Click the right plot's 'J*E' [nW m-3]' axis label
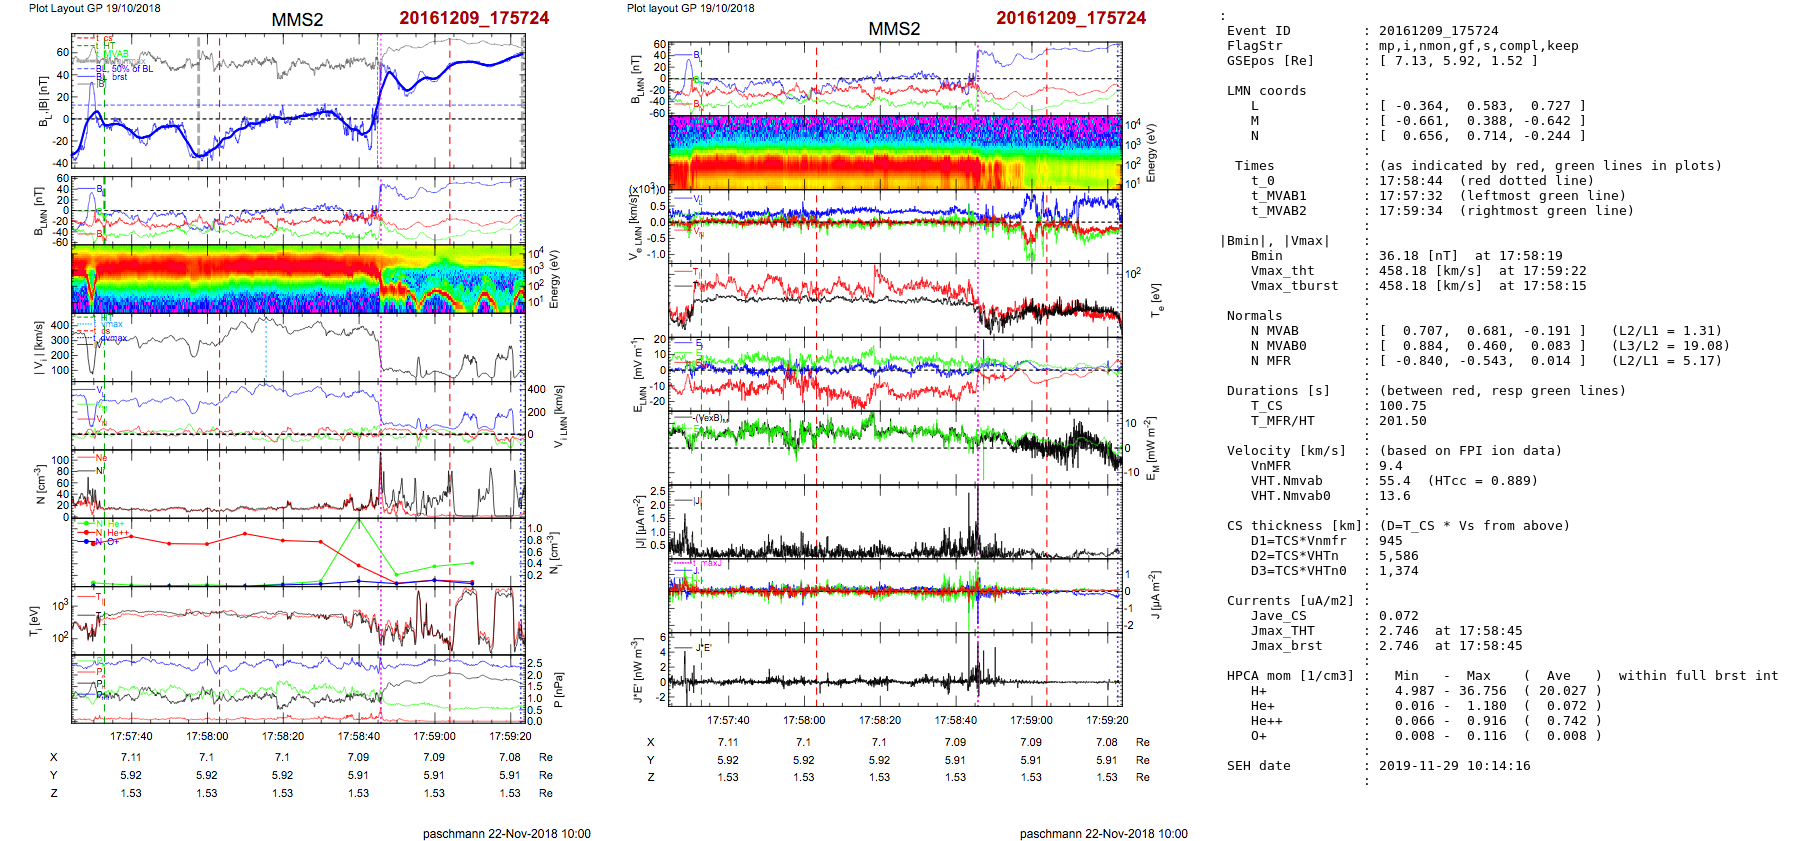This screenshot has height=841, width=1804. point(636,670)
